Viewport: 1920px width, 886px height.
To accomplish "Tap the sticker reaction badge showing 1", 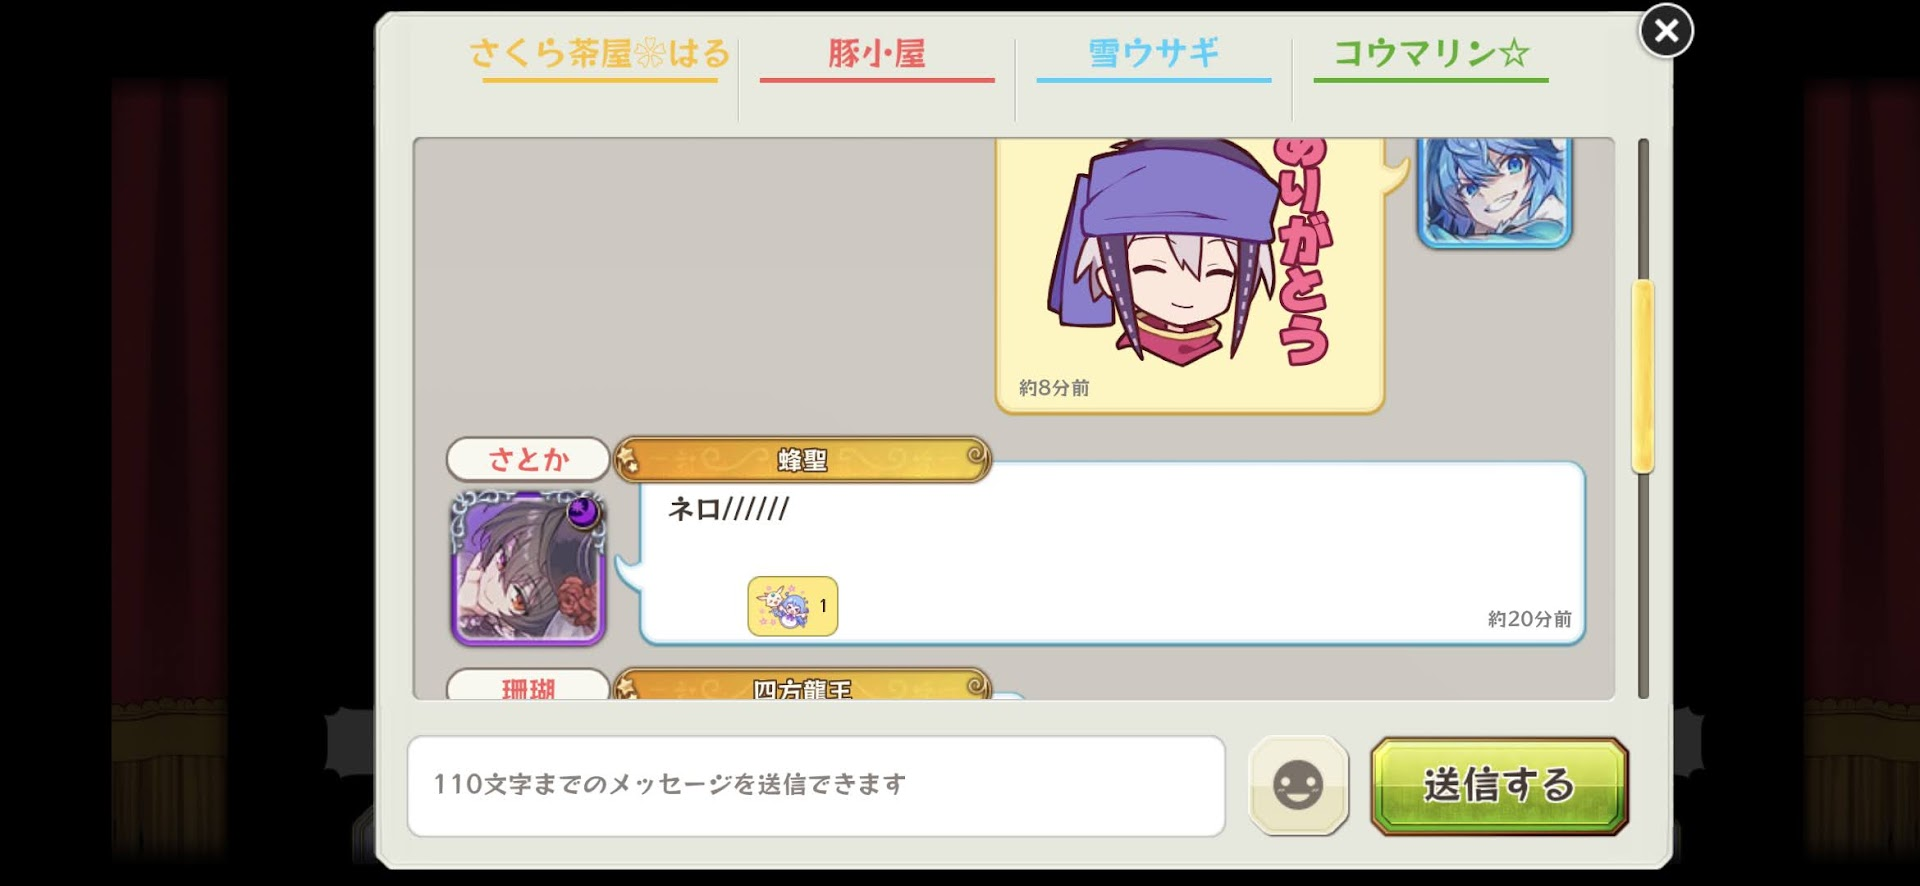I will point(793,606).
